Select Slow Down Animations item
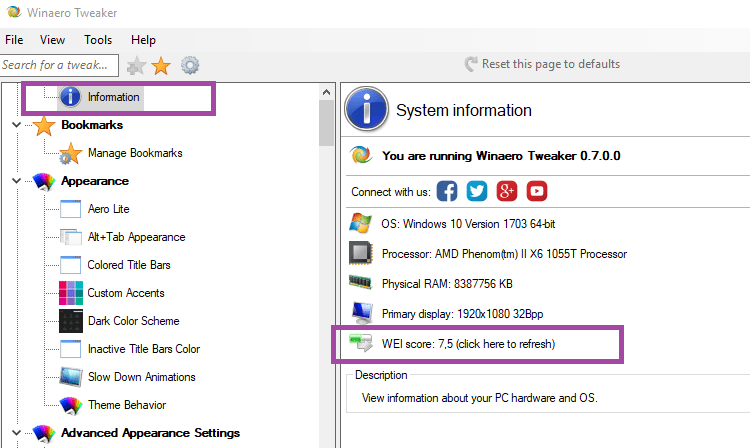The width and height of the screenshot is (750, 448). 142,377
